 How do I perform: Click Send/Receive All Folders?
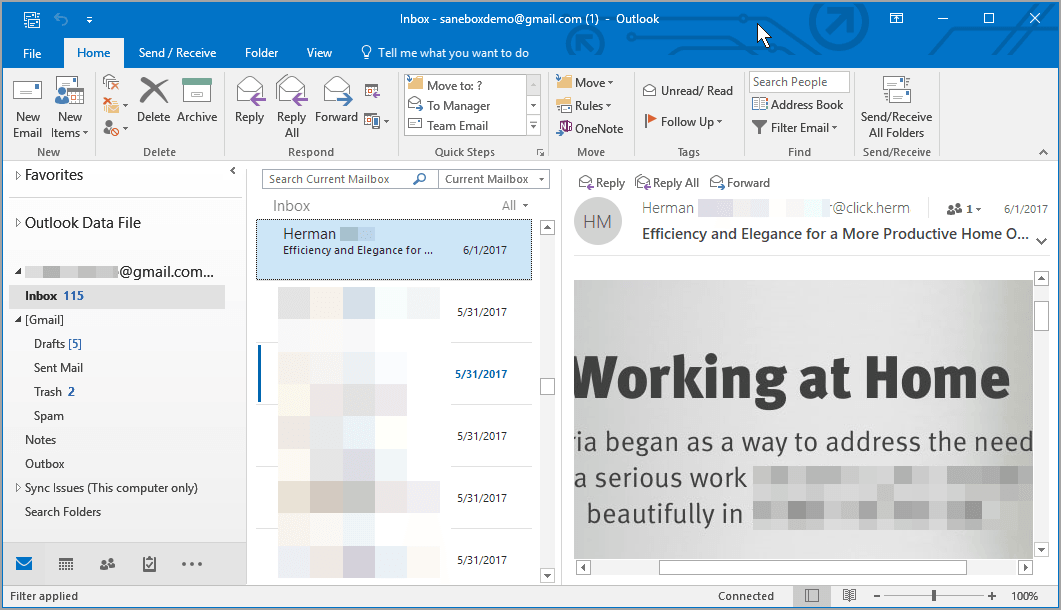pyautogui.click(x=896, y=107)
